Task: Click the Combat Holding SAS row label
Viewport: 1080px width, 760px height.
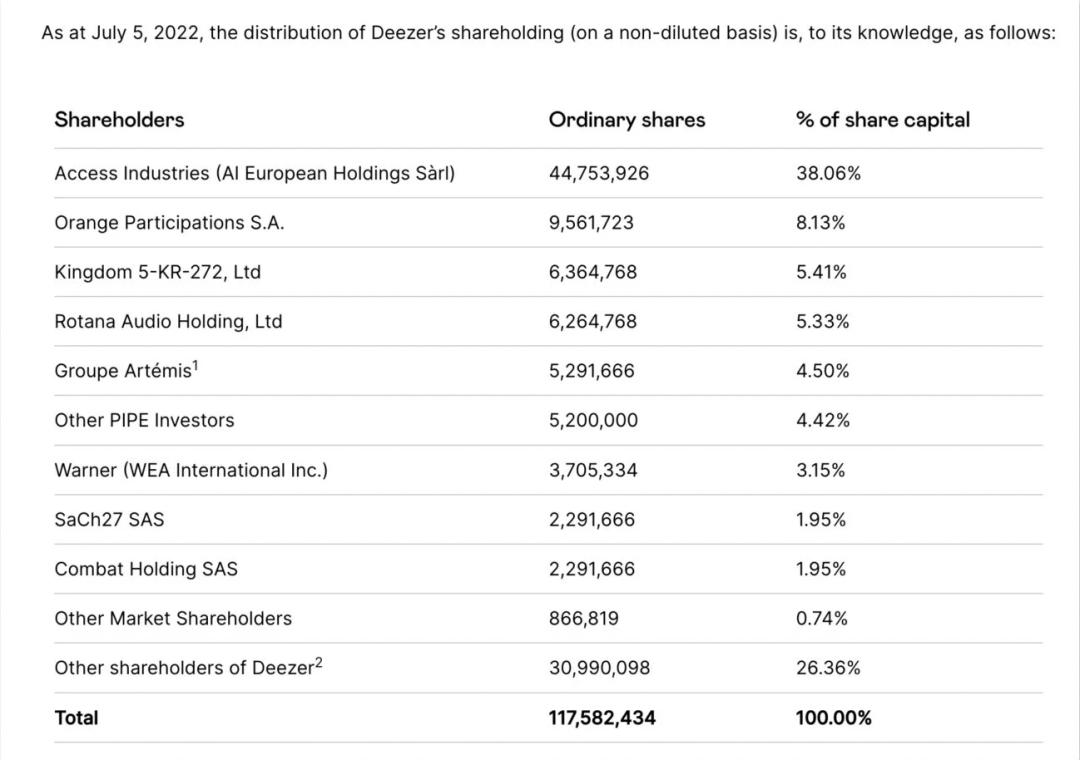Action: coord(146,569)
